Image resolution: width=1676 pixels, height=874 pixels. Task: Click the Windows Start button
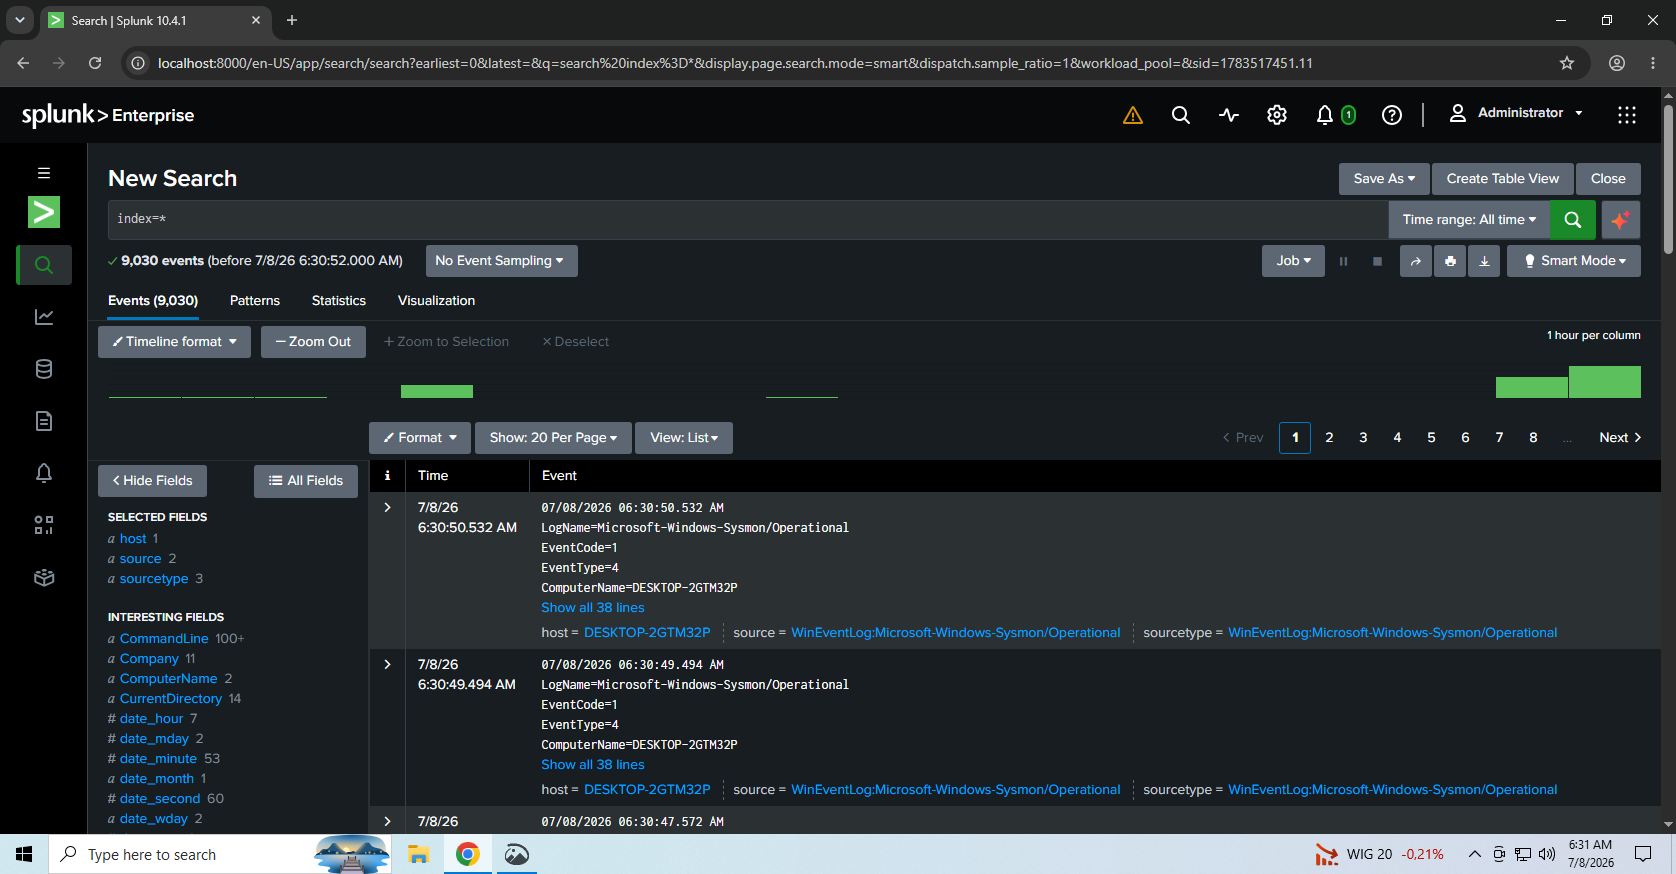click(24, 854)
